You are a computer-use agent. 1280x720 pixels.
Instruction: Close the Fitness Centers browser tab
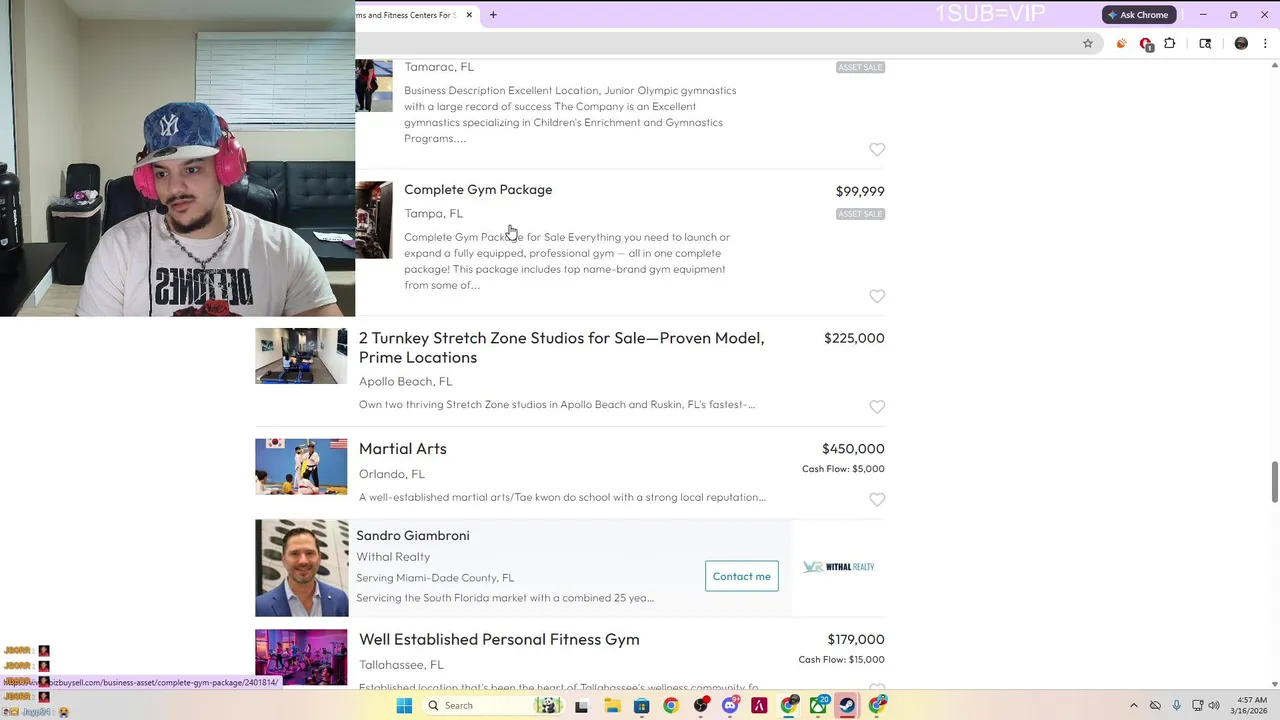(x=469, y=15)
